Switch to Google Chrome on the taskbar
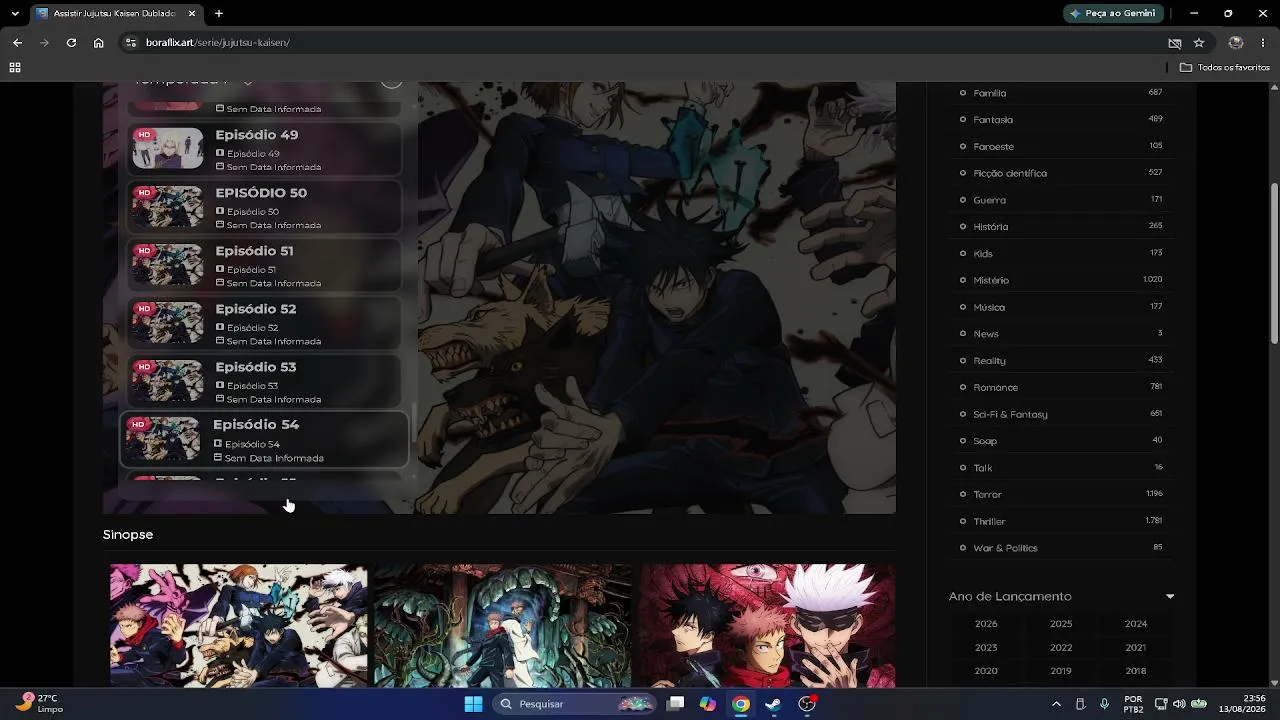1280x720 pixels. pyautogui.click(x=741, y=704)
